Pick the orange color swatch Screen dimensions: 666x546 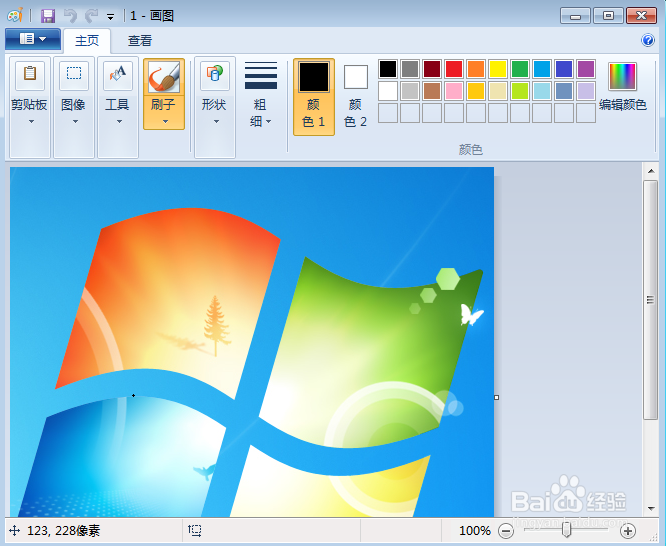(476, 69)
